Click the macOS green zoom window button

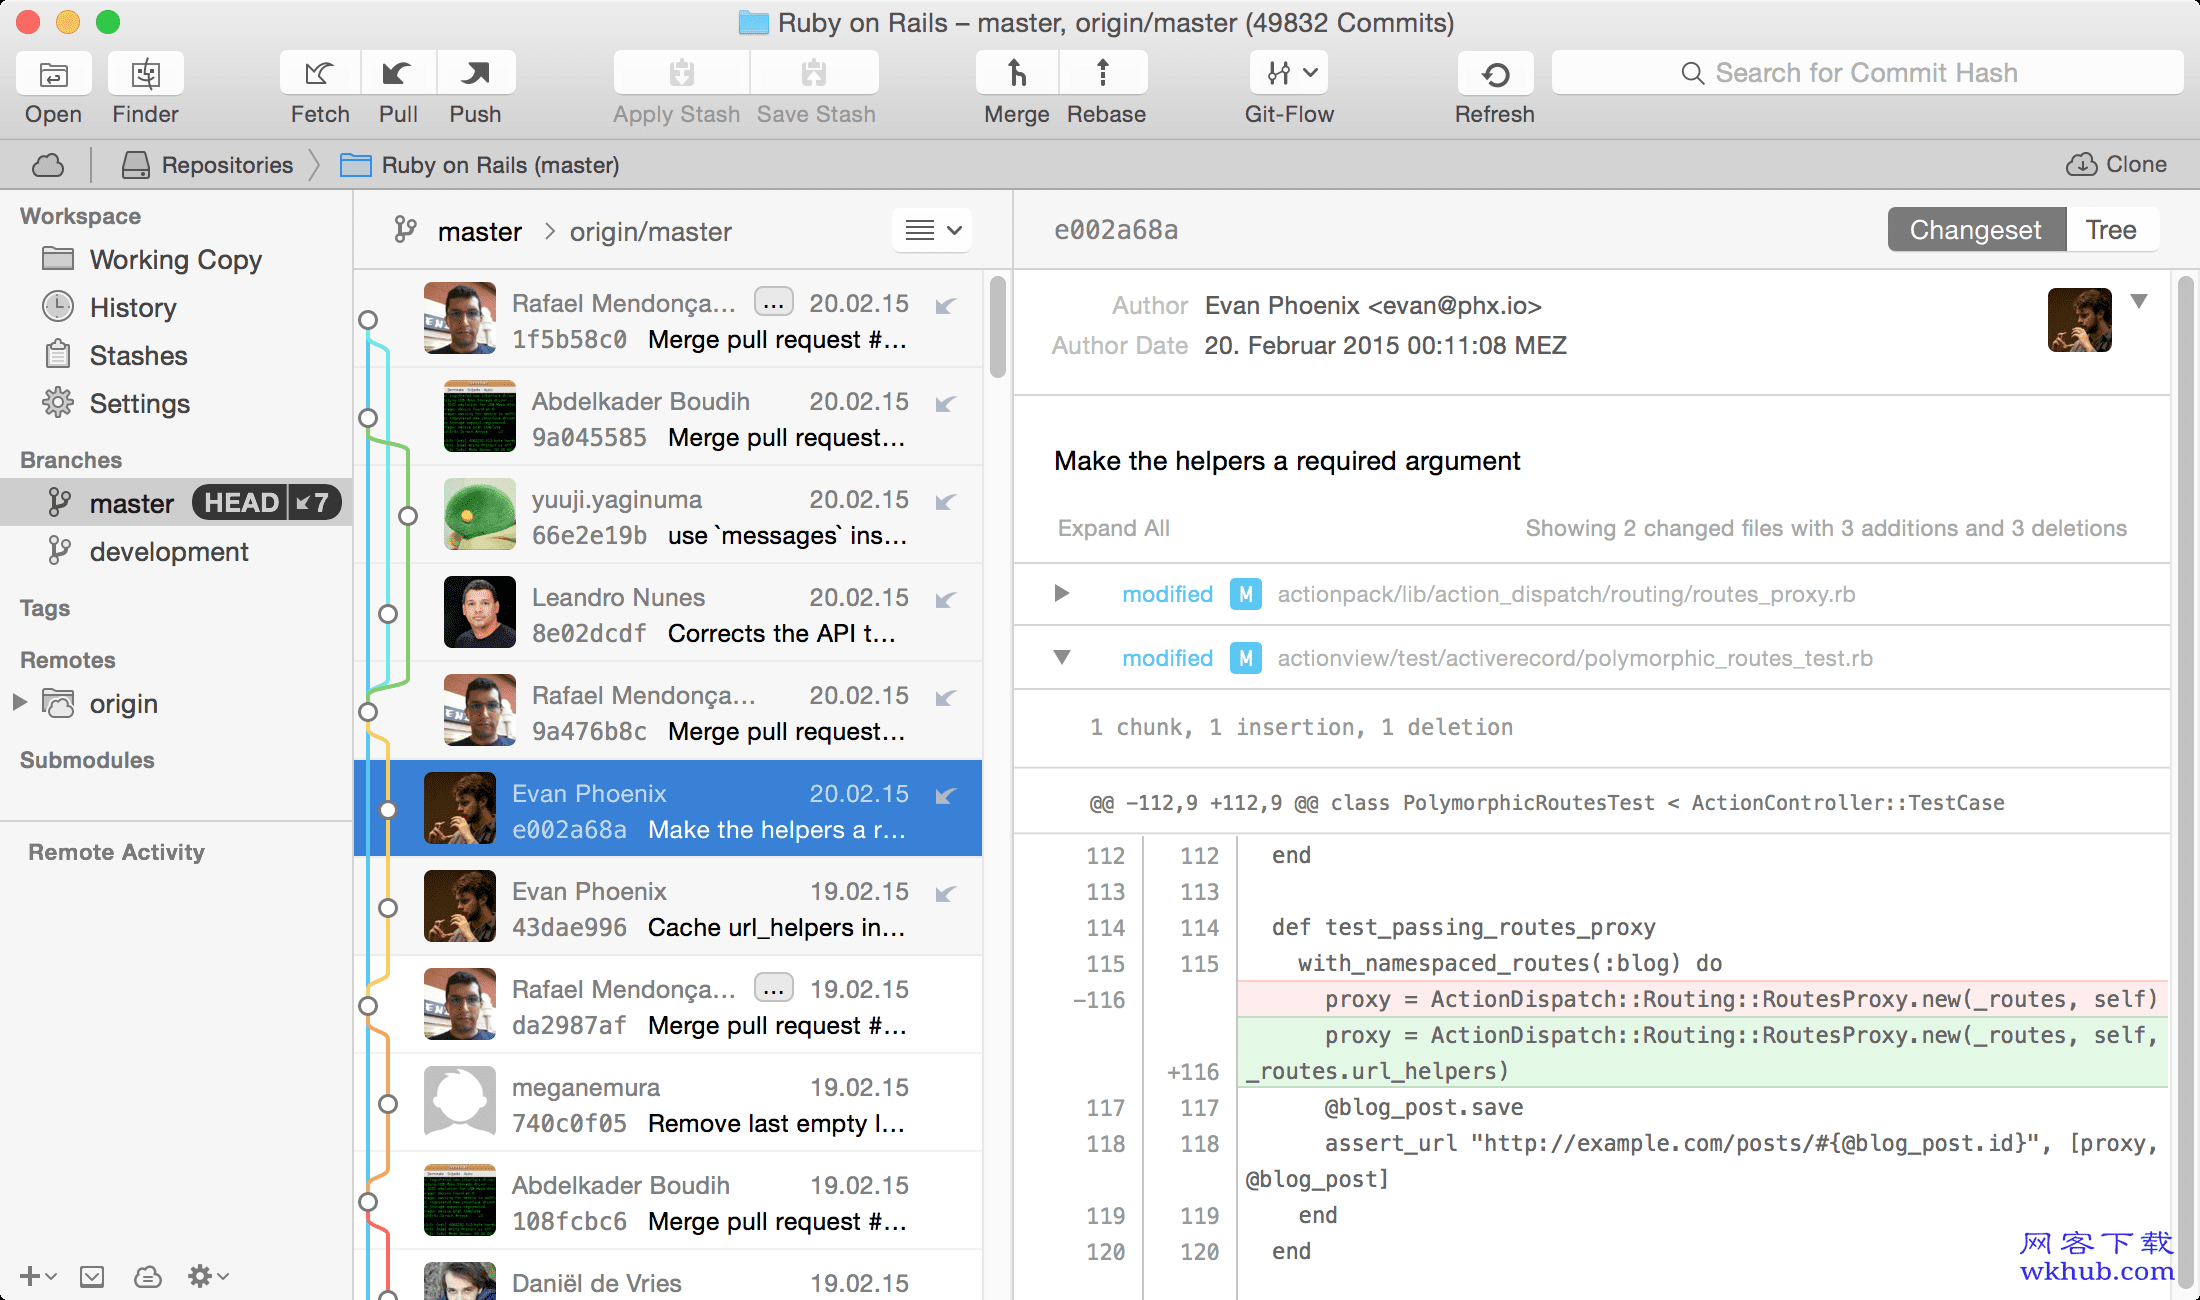[108, 22]
